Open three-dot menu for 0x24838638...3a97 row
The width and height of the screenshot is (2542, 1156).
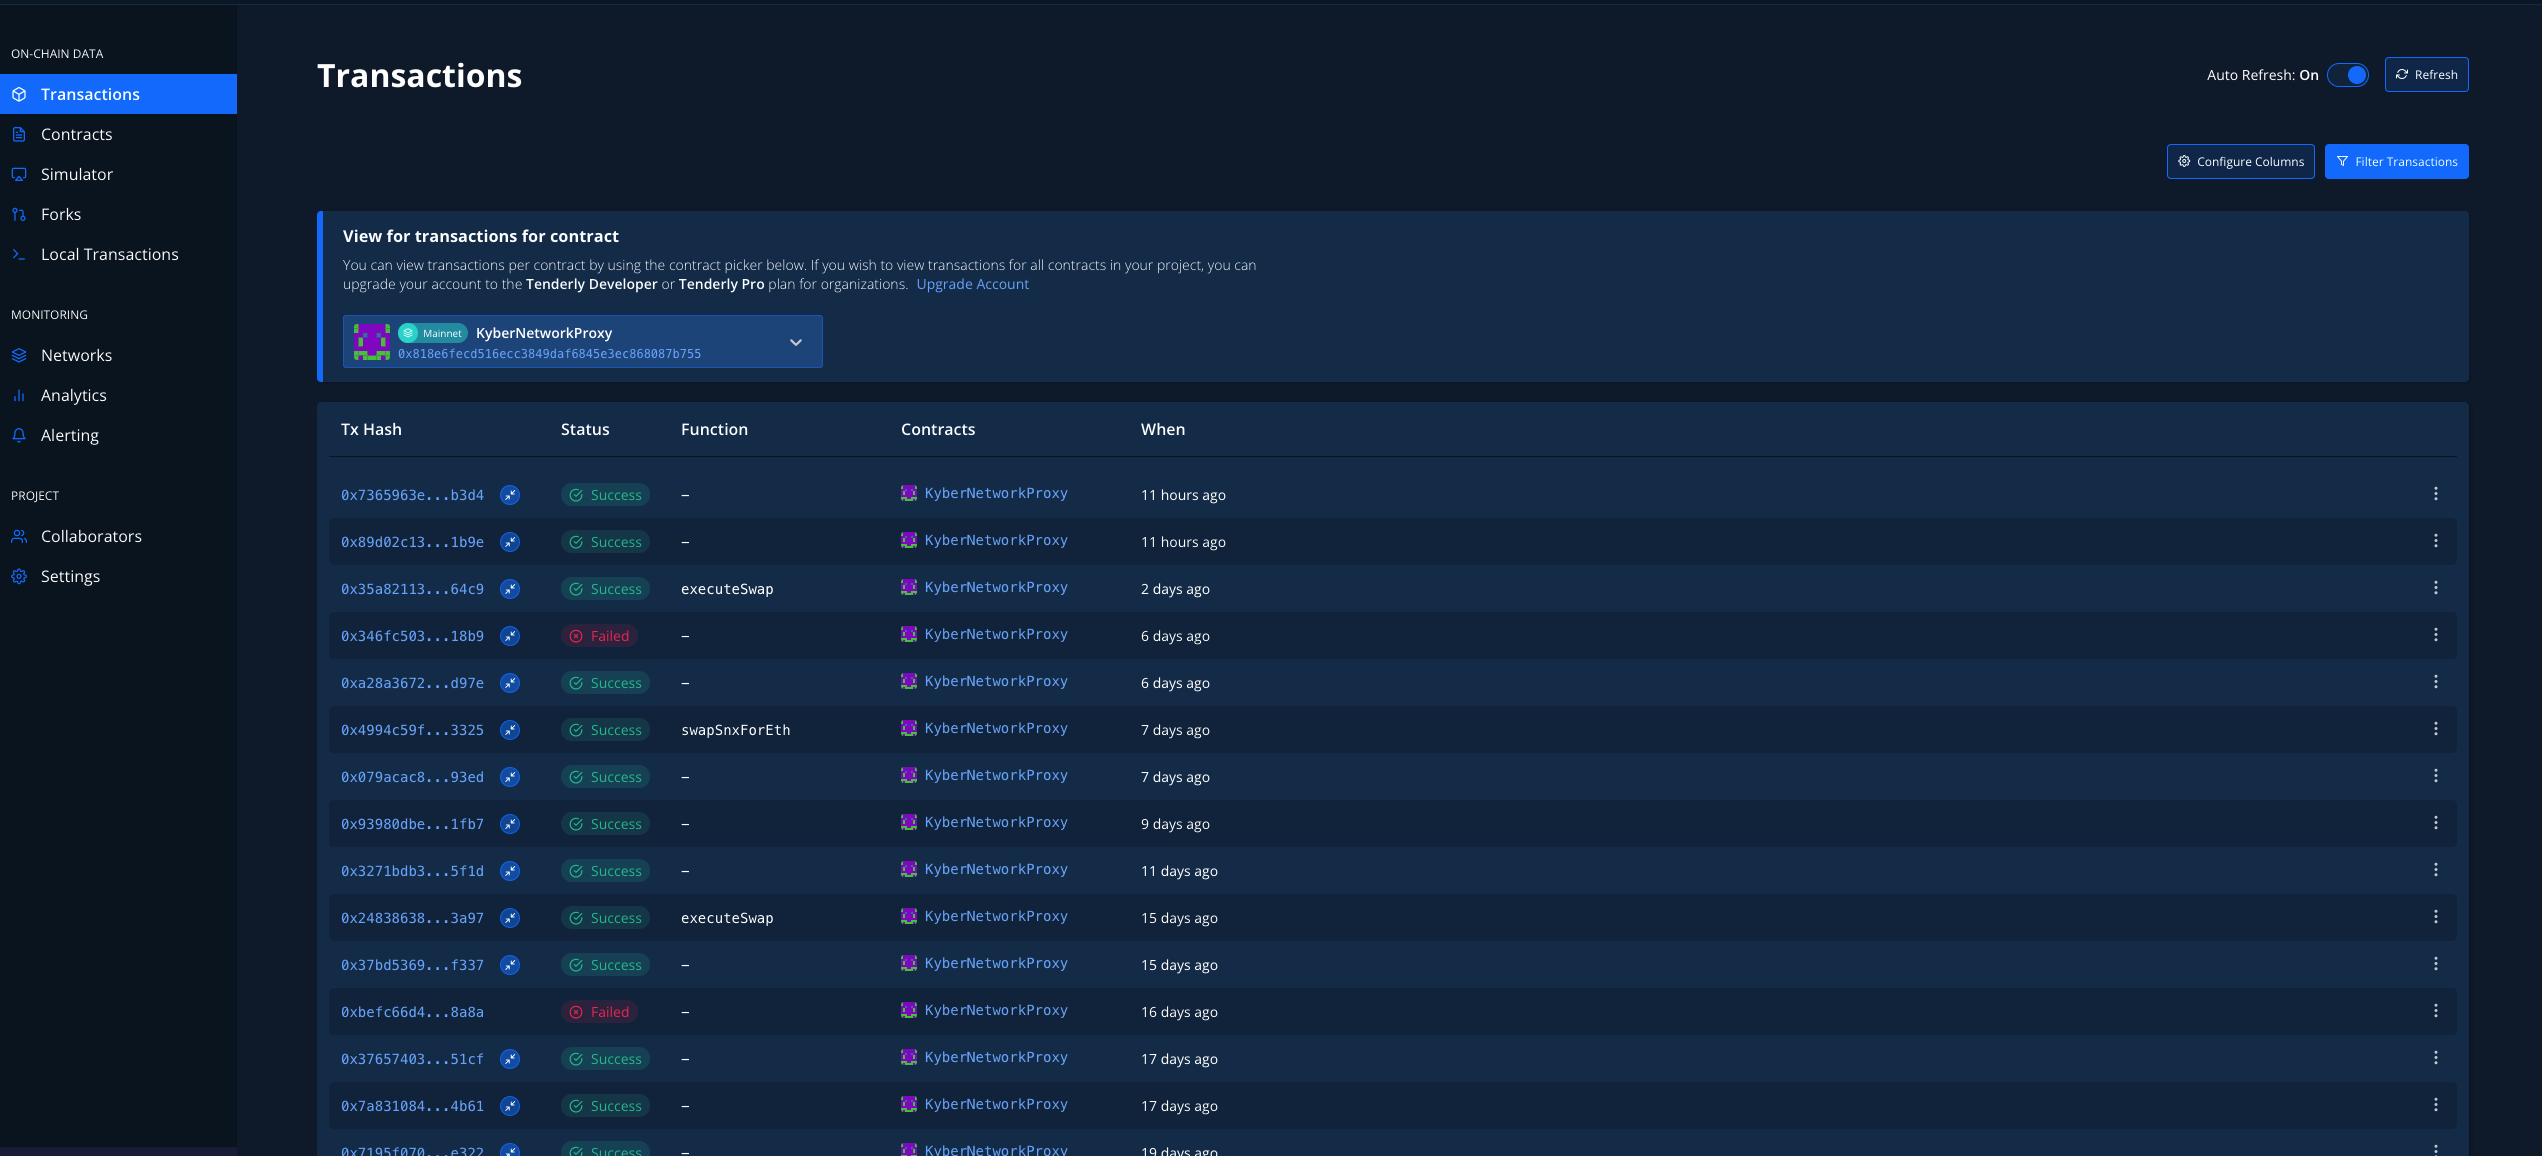click(x=2436, y=917)
